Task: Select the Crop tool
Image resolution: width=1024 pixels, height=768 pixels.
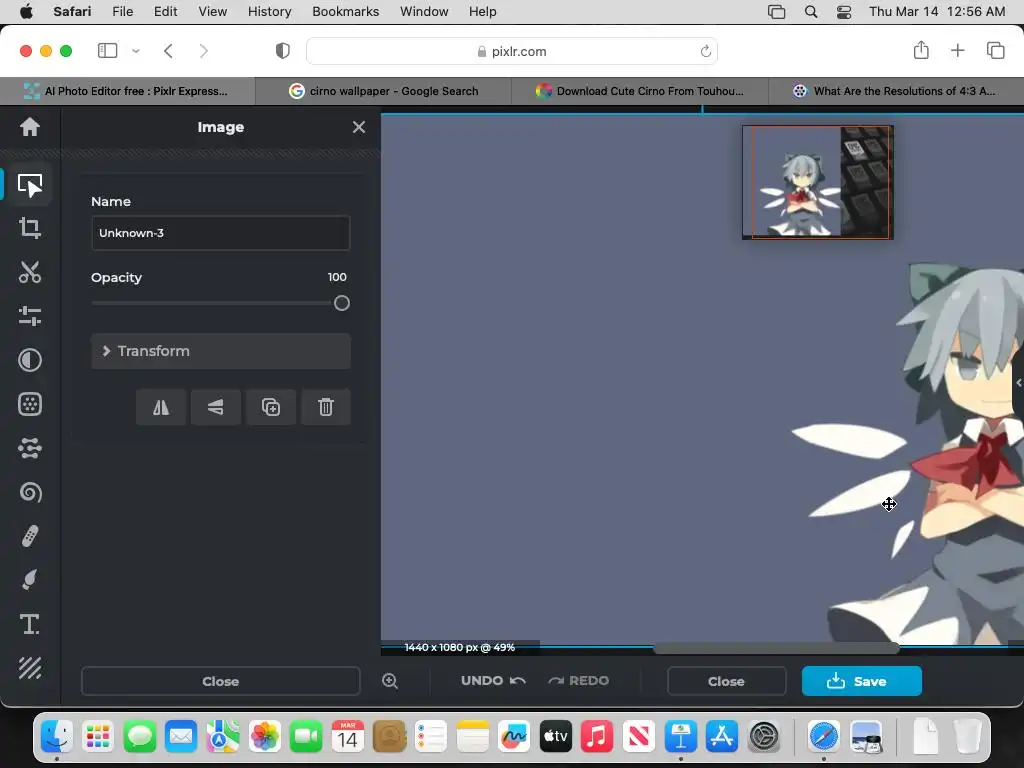Action: pyautogui.click(x=29, y=228)
